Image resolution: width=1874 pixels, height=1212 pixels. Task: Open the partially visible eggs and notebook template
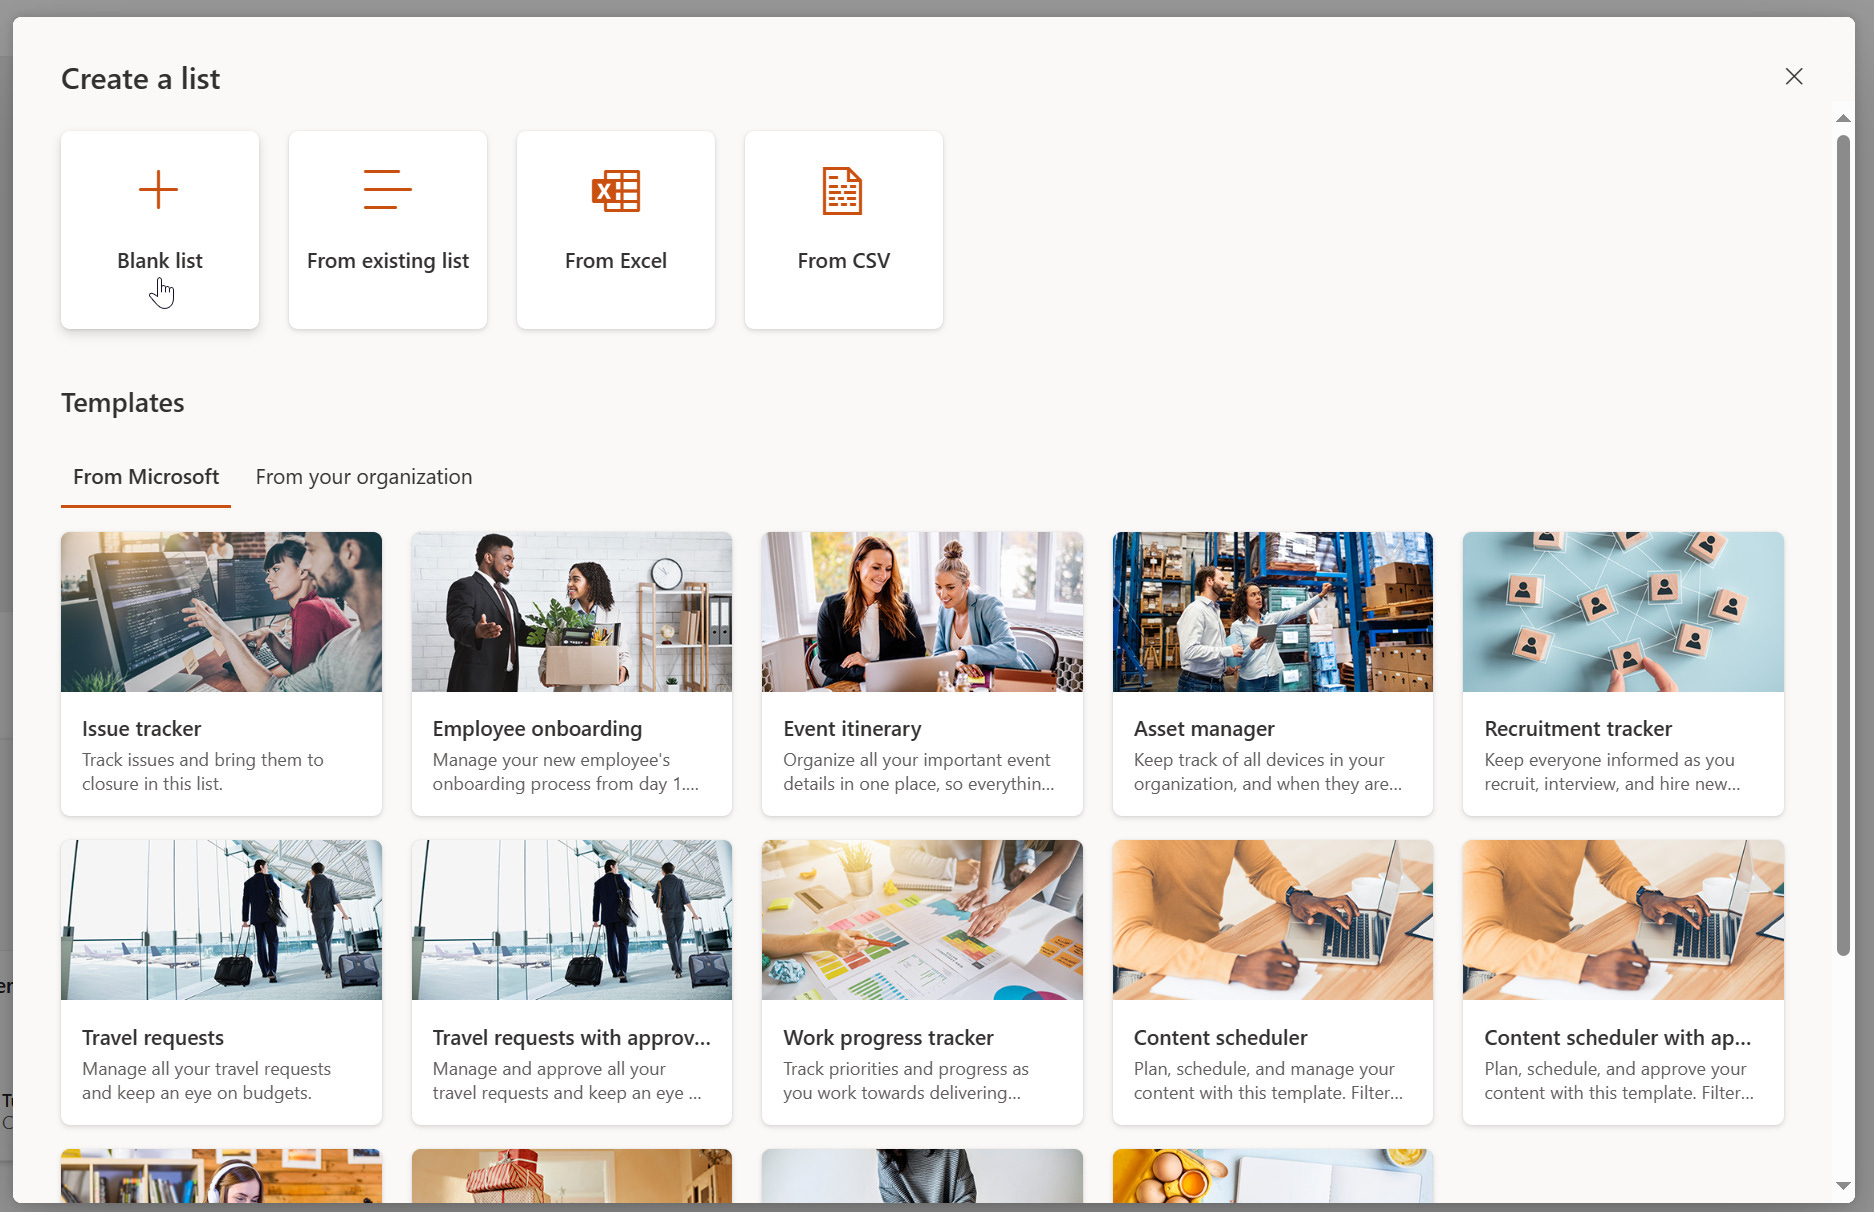tap(1273, 1176)
